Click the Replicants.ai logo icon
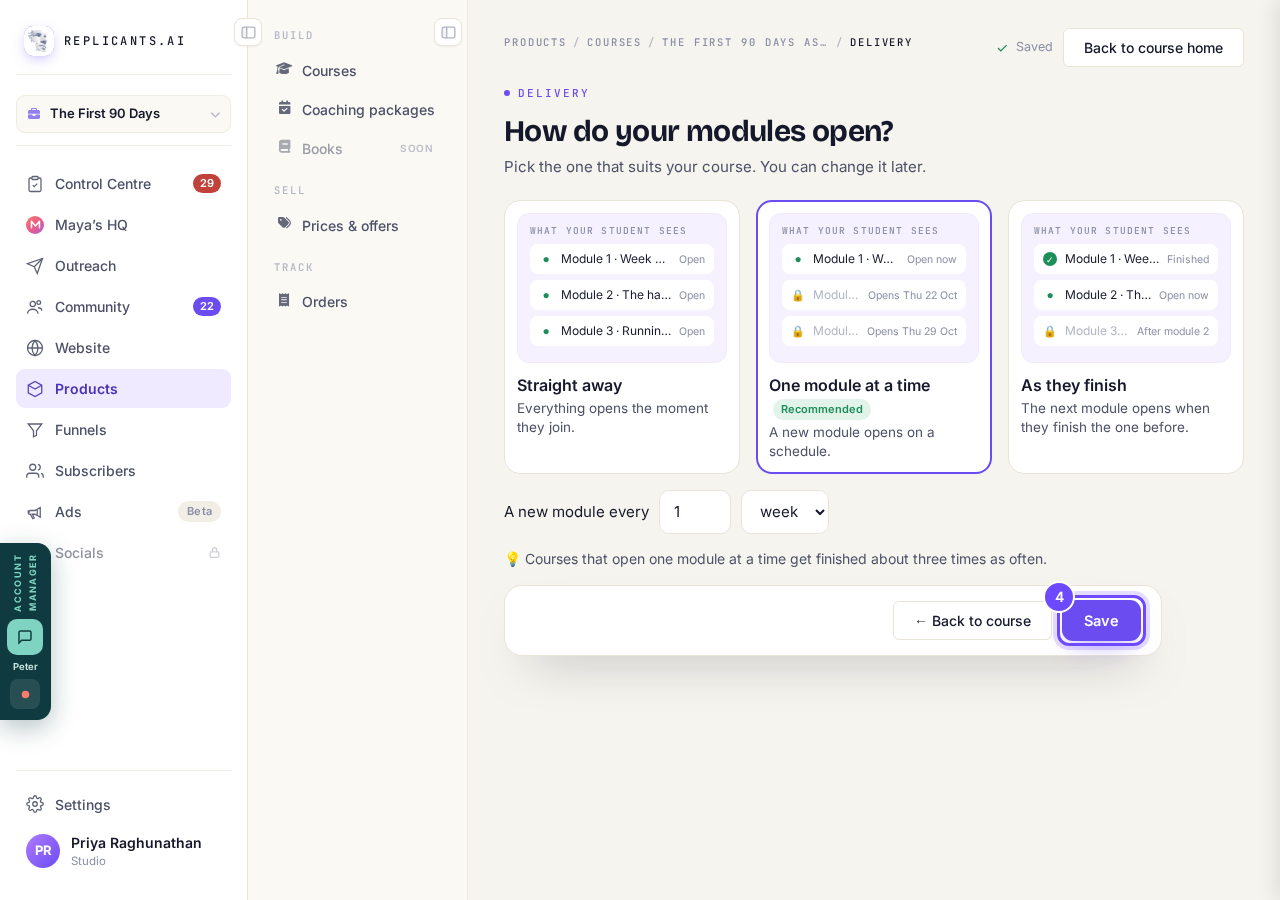The height and width of the screenshot is (900, 1280). point(39,41)
